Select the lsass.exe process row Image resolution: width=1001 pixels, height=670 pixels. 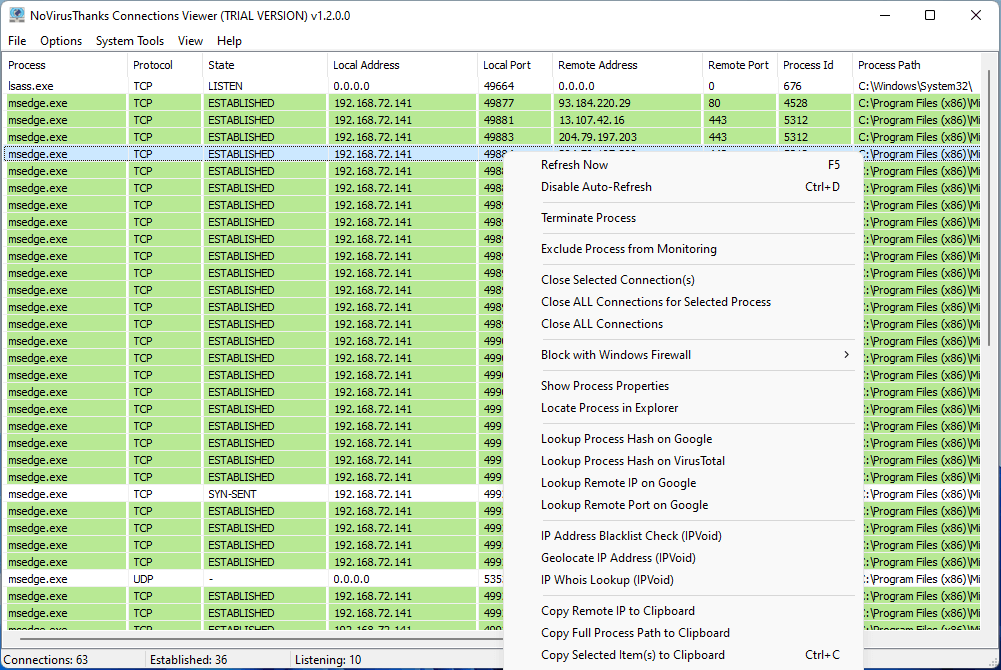(492, 86)
